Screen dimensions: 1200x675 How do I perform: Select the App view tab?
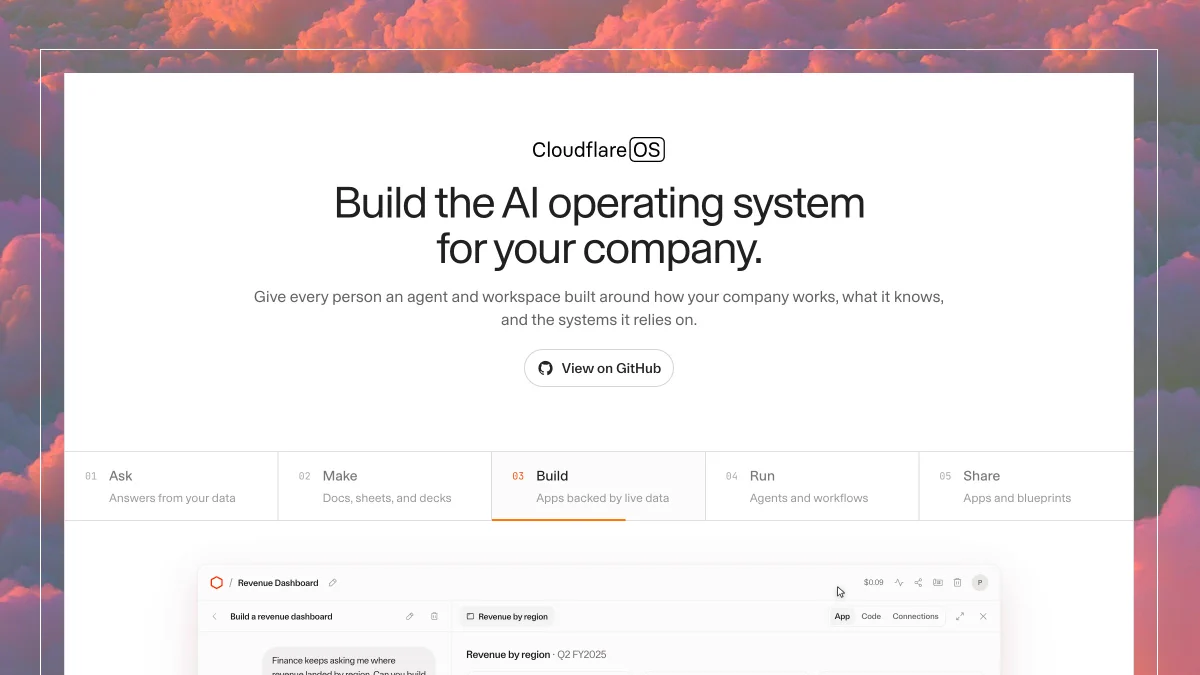click(x=842, y=617)
